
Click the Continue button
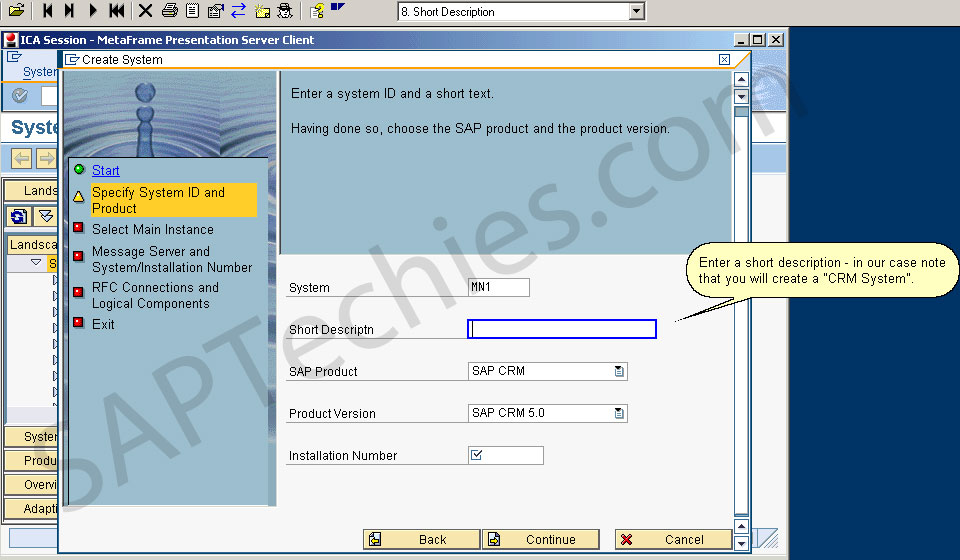point(541,539)
